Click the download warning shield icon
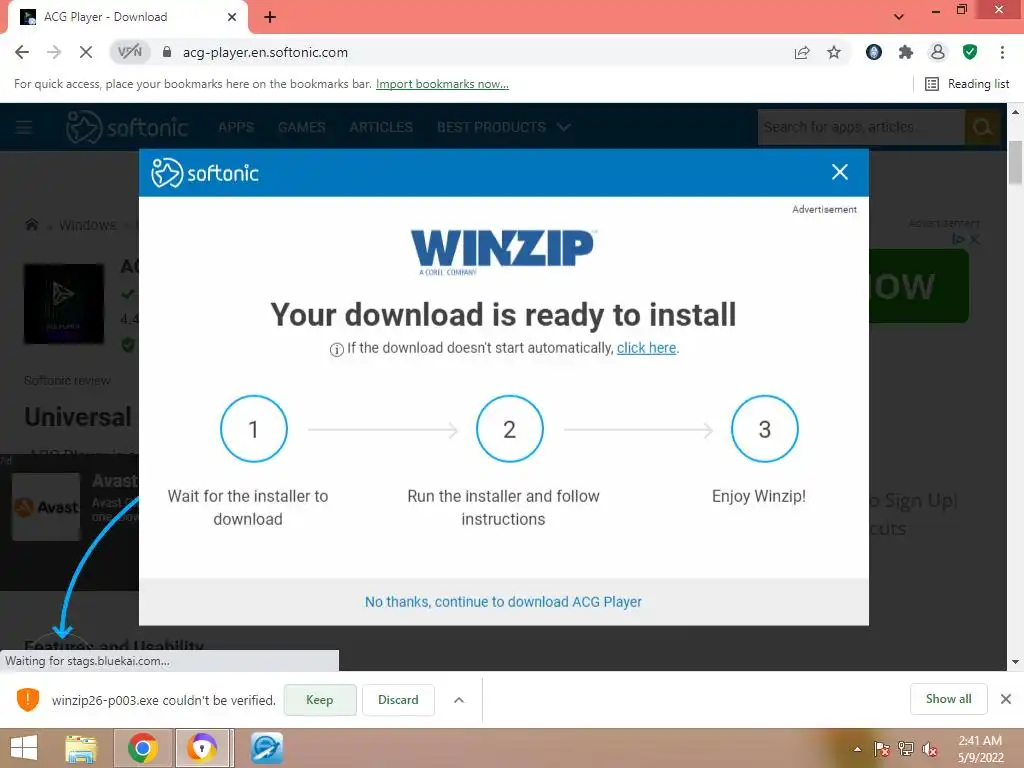The image size is (1024, 768). [28, 699]
